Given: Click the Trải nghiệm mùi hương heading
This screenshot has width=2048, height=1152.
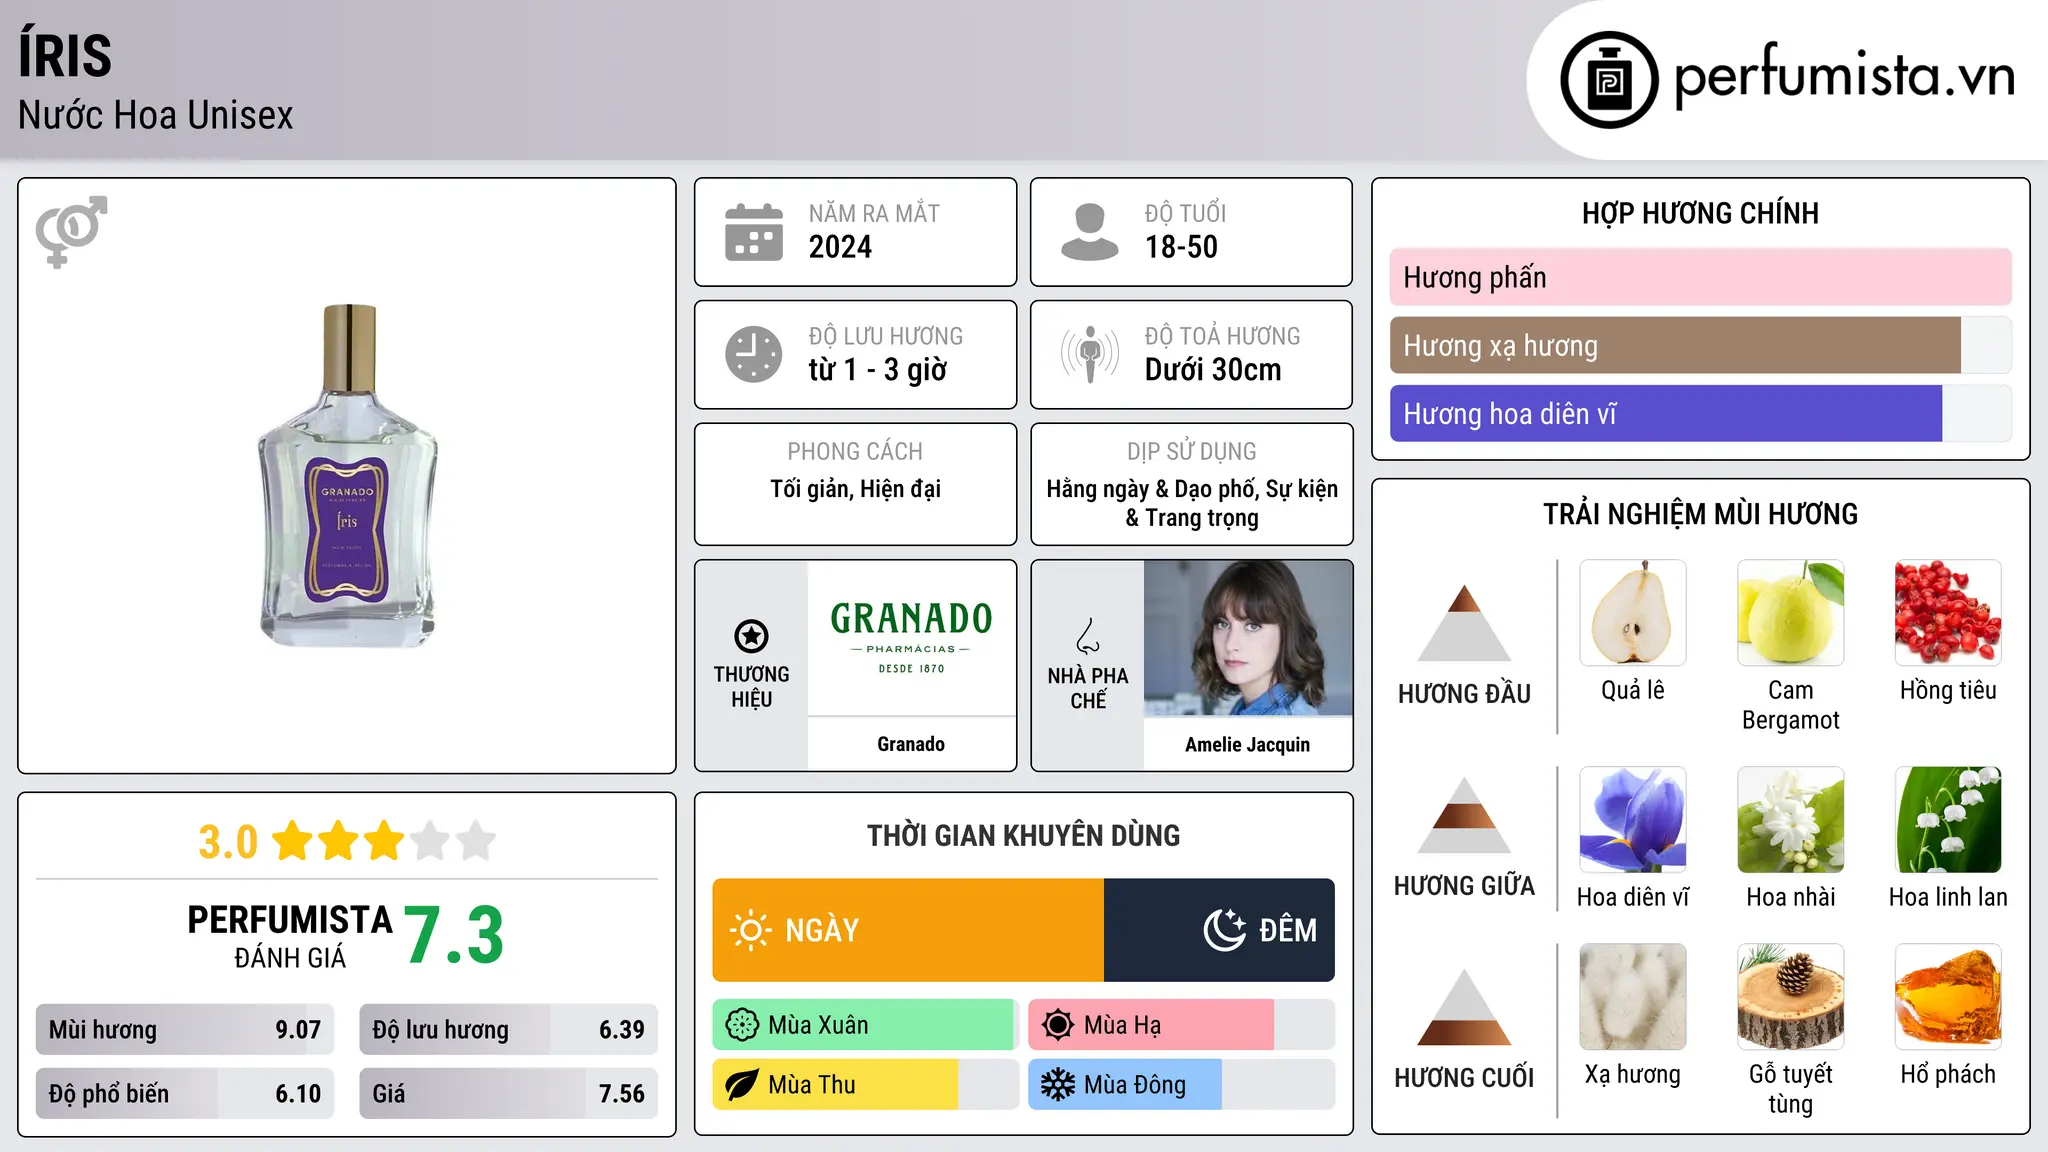Looking at the screenshot, I should (1700, 514).
